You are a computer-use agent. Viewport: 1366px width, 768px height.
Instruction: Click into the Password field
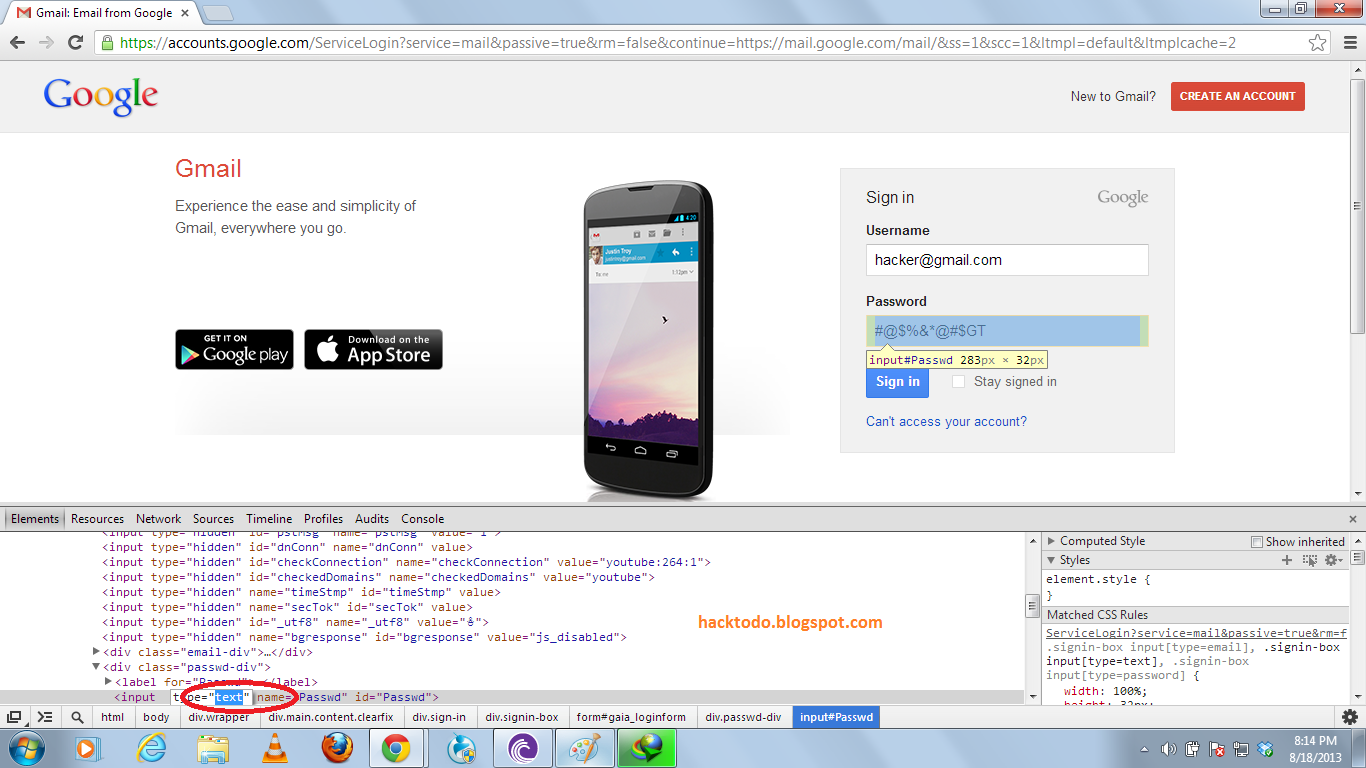[1007, 331]
